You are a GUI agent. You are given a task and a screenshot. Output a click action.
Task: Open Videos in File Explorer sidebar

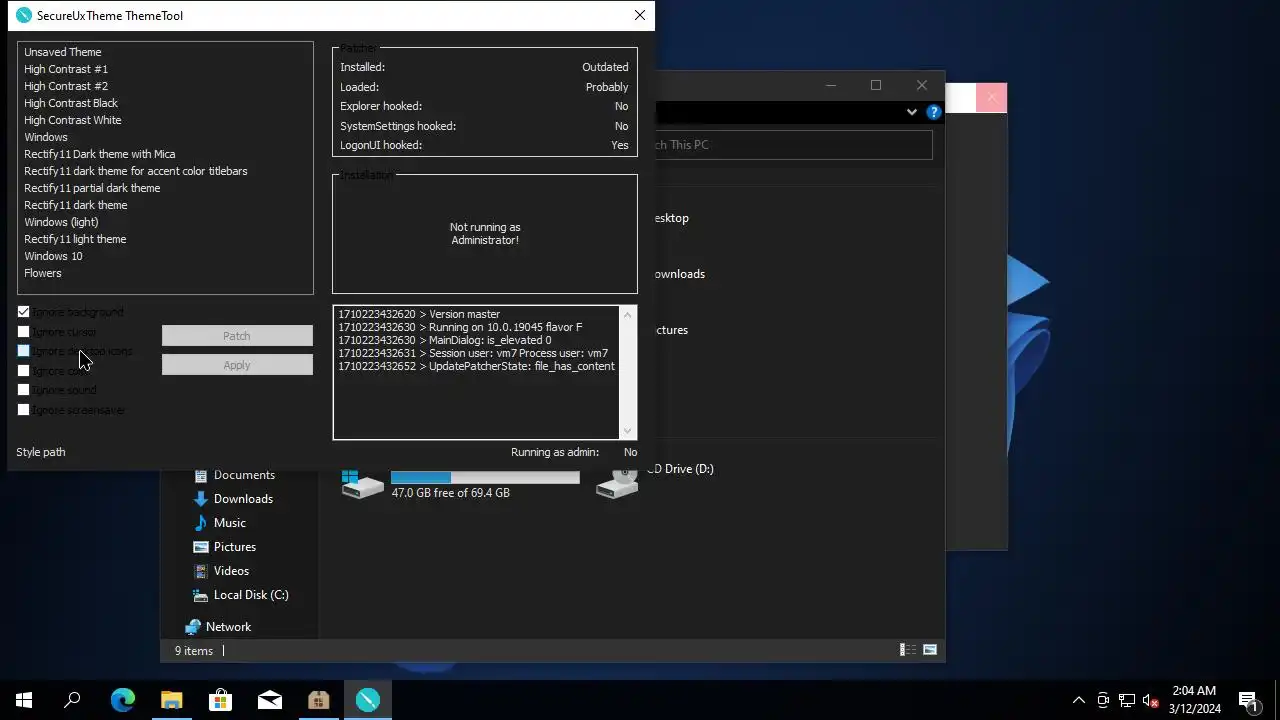pyautogui.click(x=231, y=571)
